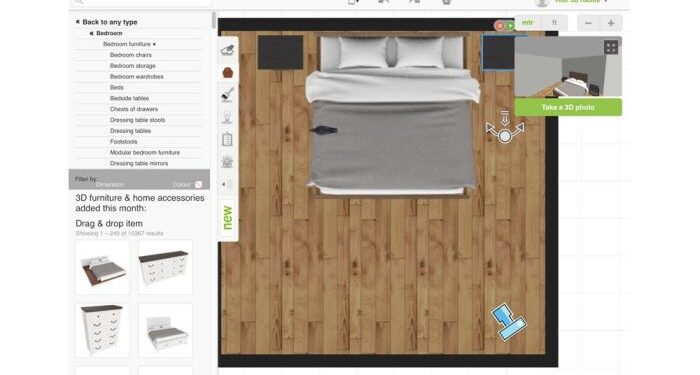
Task: Select the tall white chest of drawers thumbnail
Action: pos(102,330)
